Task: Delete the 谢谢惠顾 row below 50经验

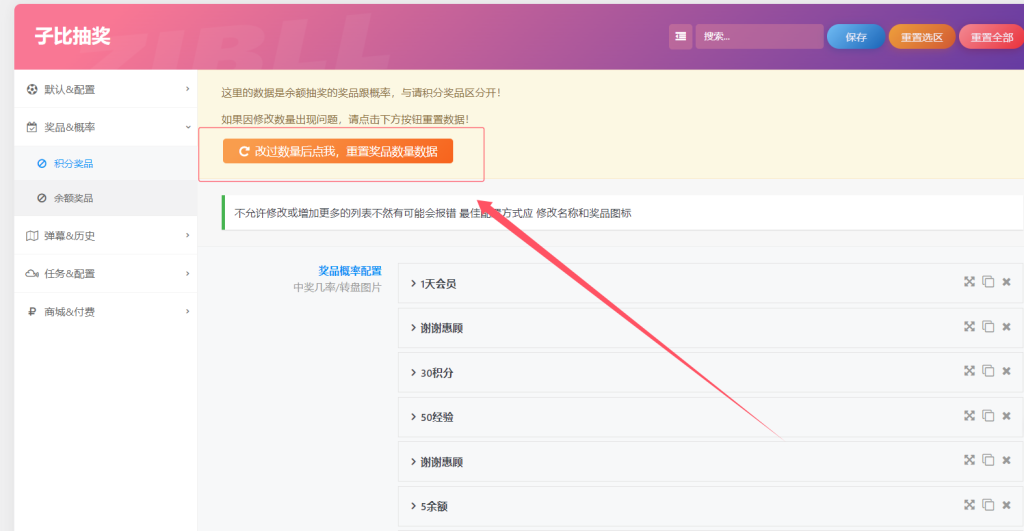Action: point(1006,460)
